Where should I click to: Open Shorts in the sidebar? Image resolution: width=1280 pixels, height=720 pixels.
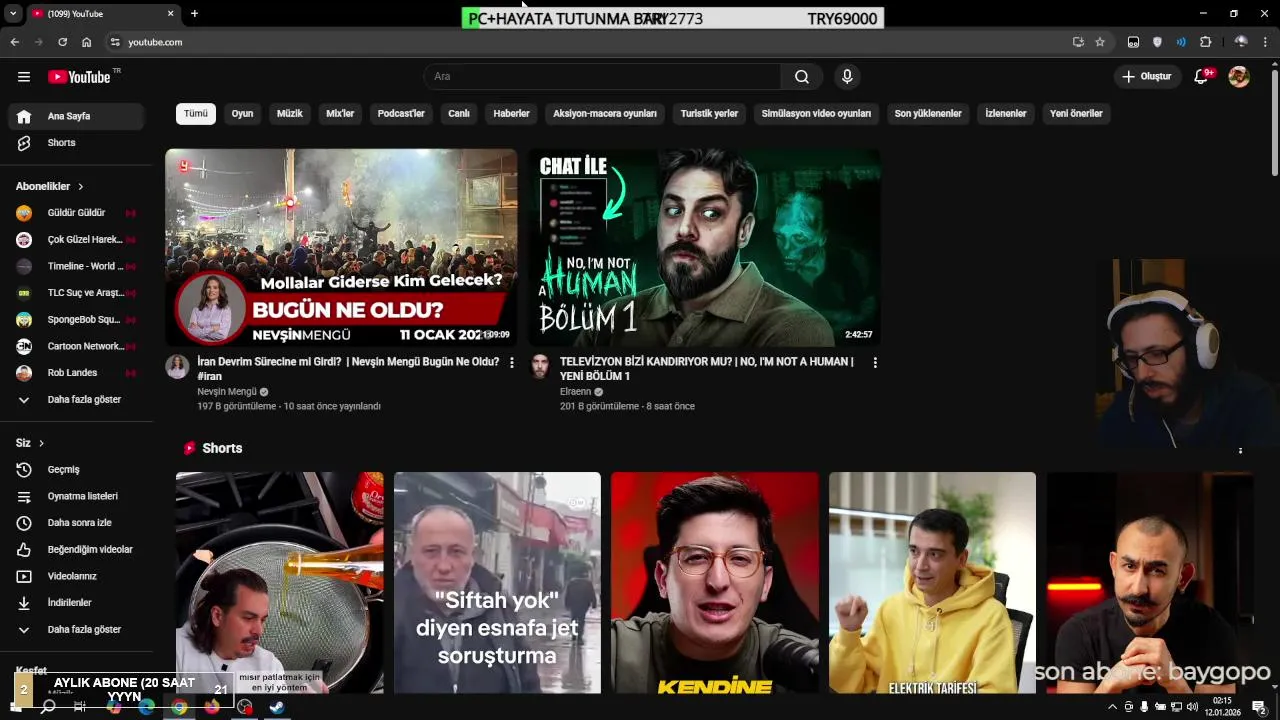coord(76,143)
